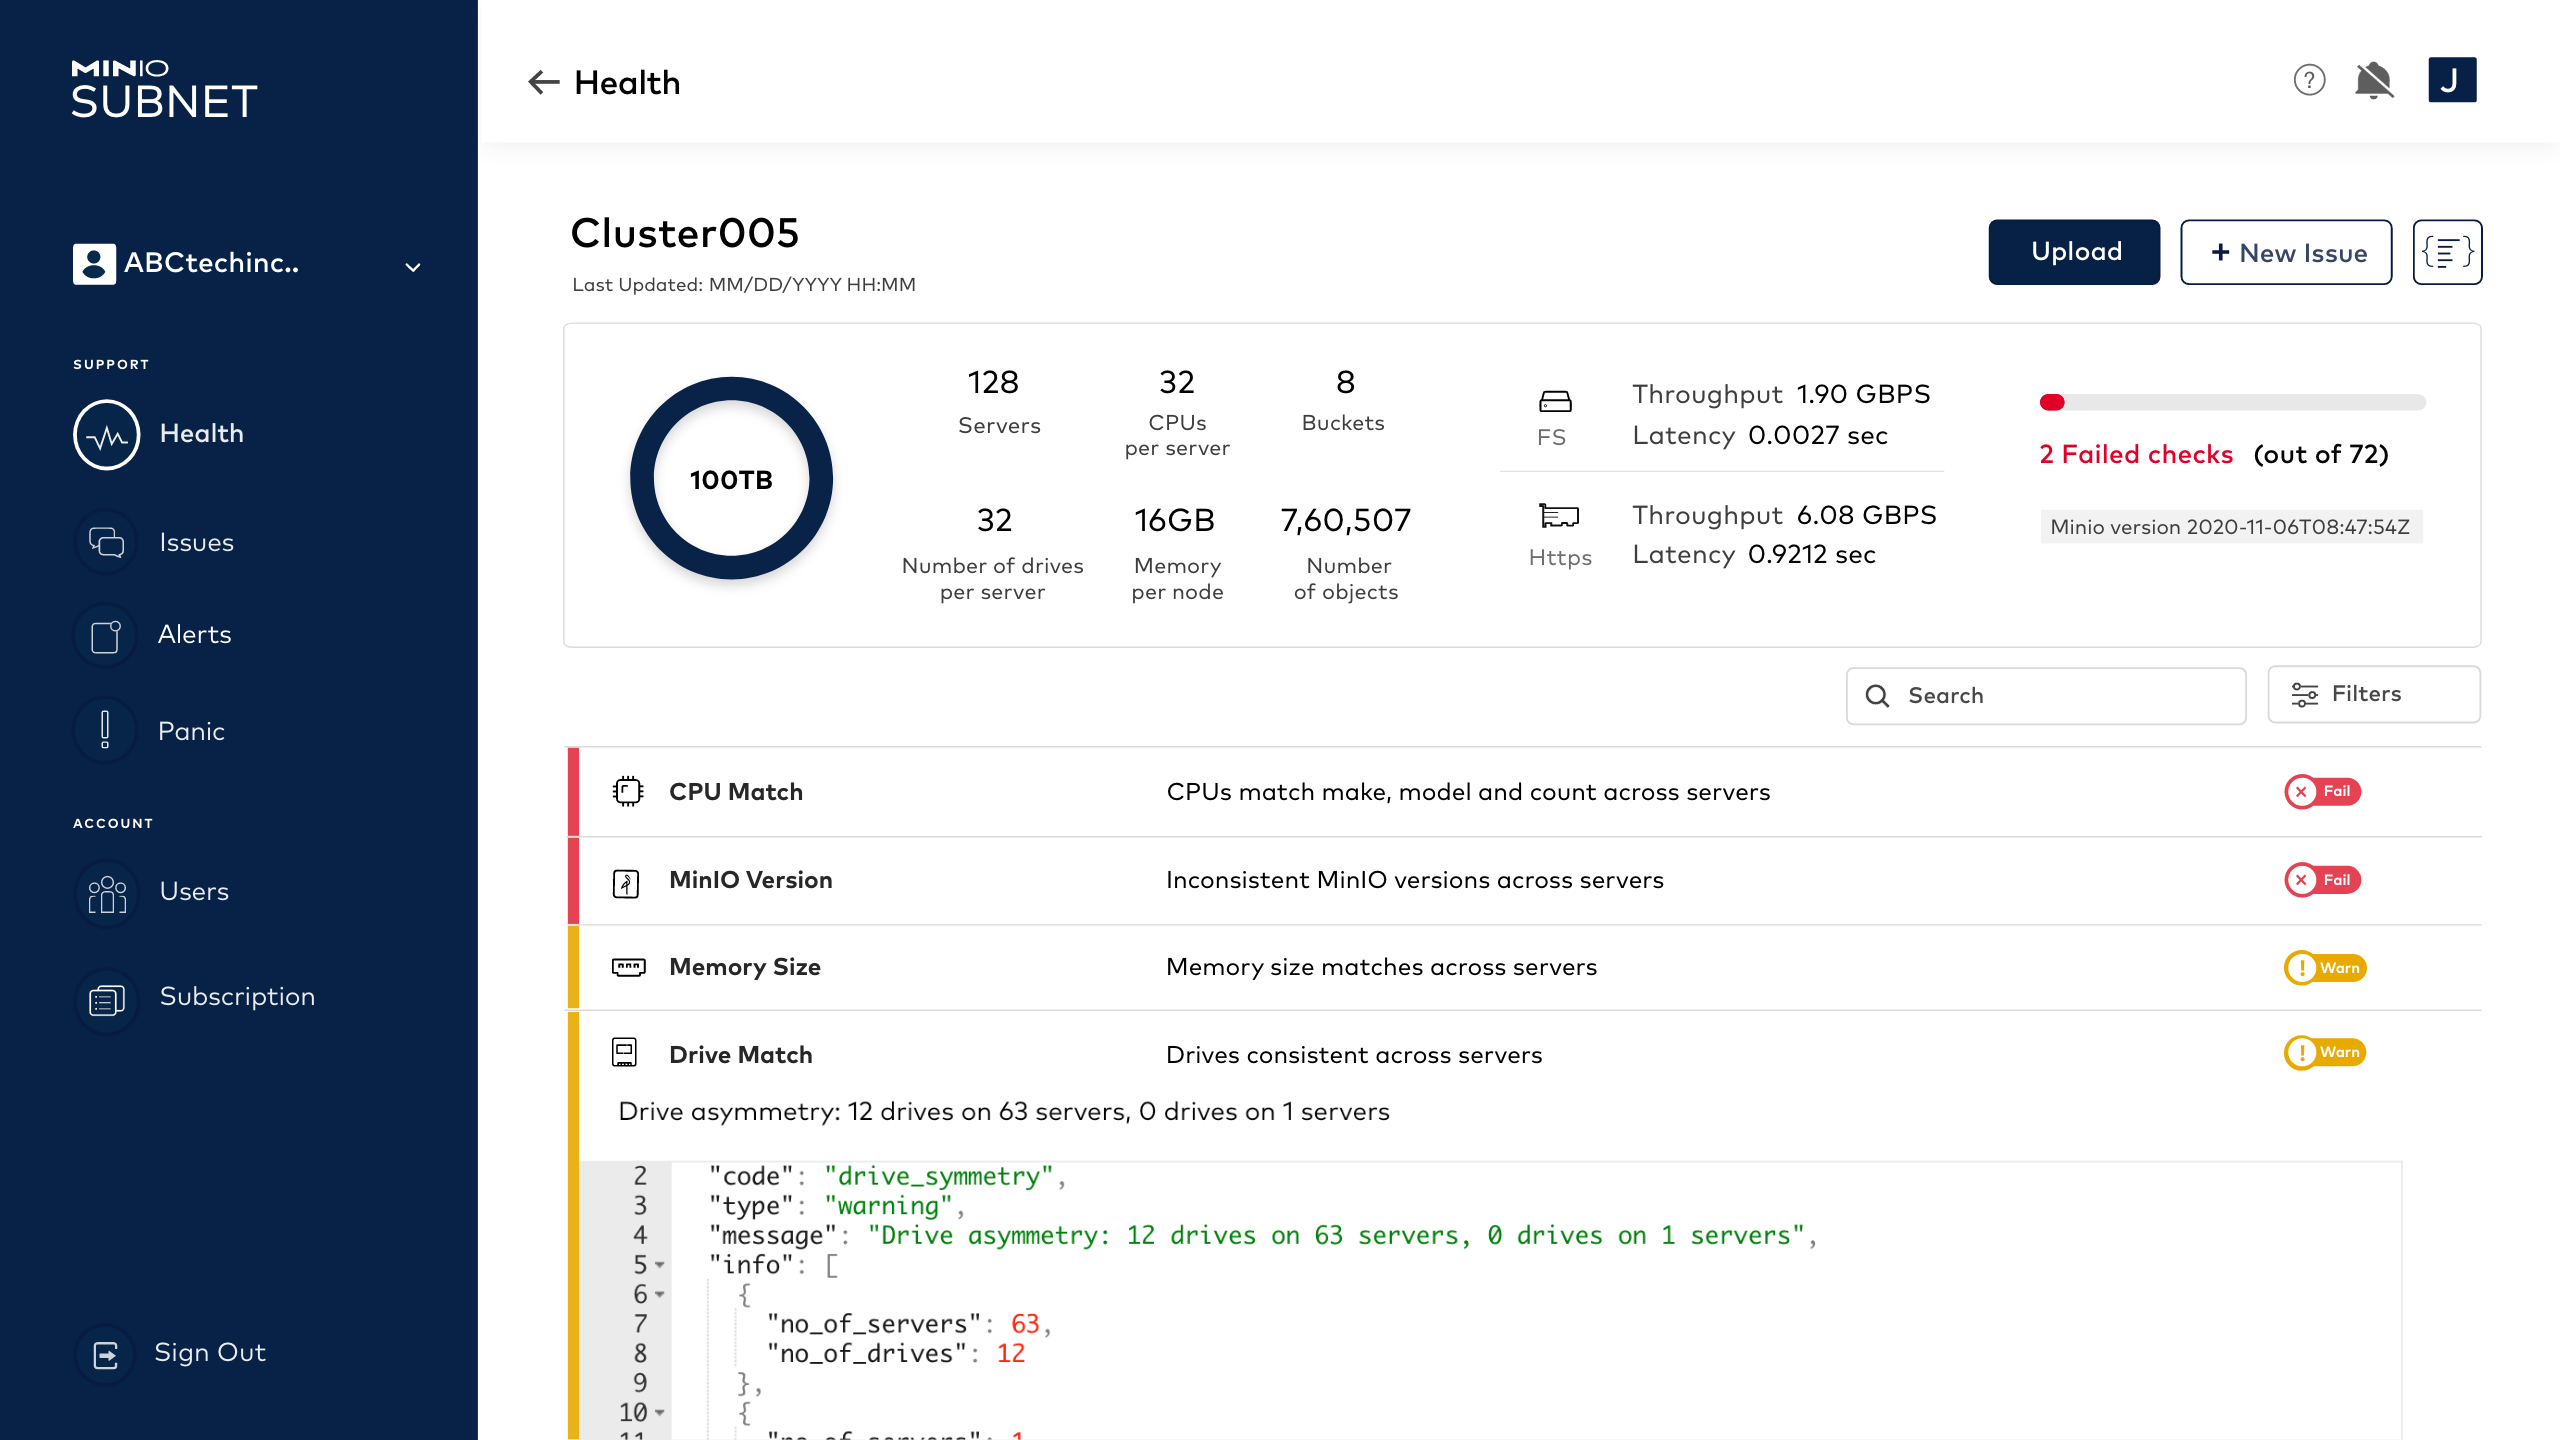This screenshot has height=1440, width=2560.
Task: Collapse JSON fold arrow on line 6
Action: 660,1295
